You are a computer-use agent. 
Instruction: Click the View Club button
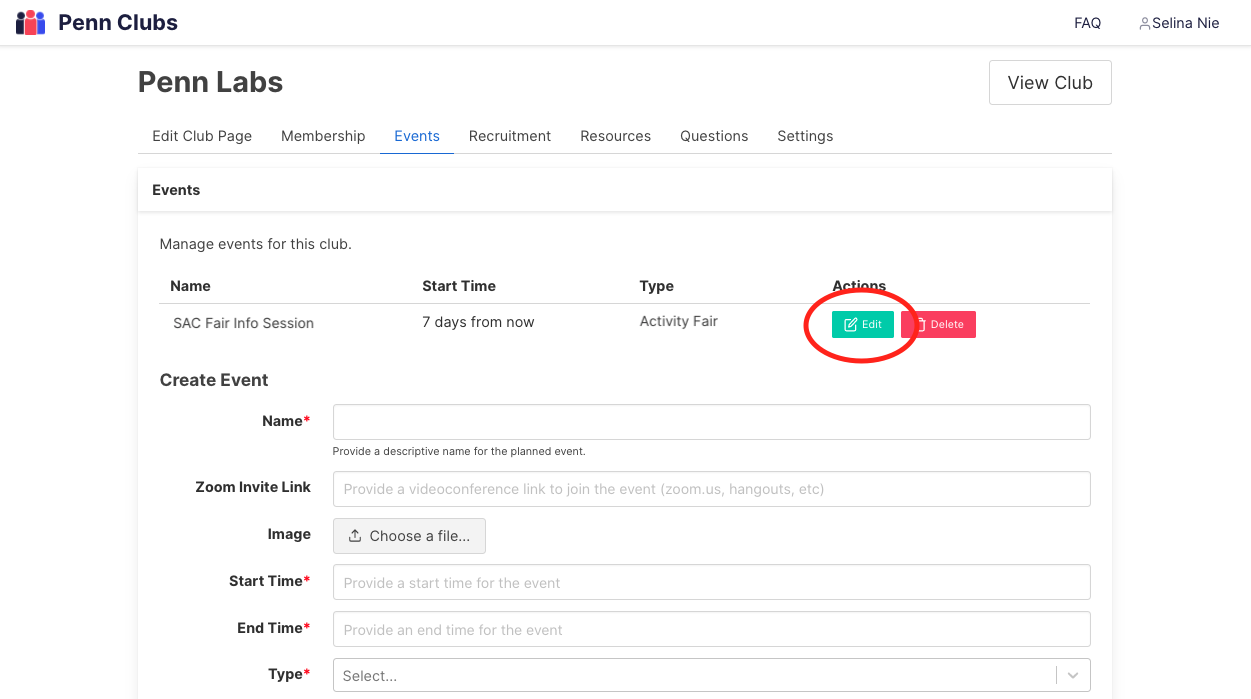pyautogui.click(x=1050, y=83)
